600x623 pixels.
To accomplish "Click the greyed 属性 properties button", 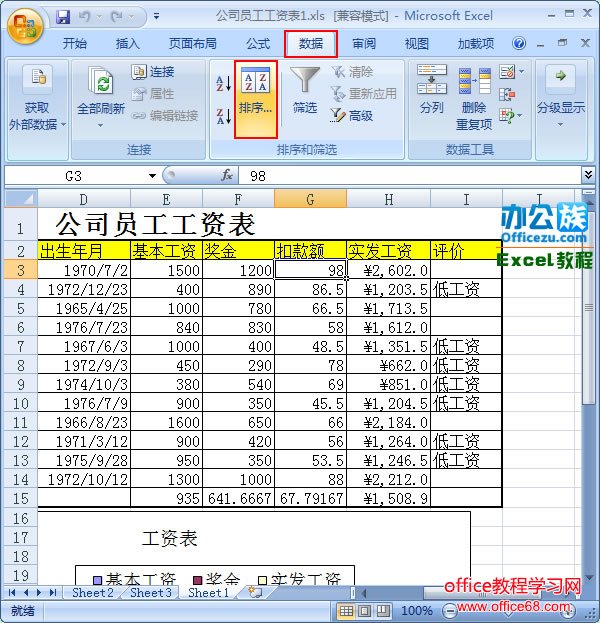I will click(x=153, y=94).
